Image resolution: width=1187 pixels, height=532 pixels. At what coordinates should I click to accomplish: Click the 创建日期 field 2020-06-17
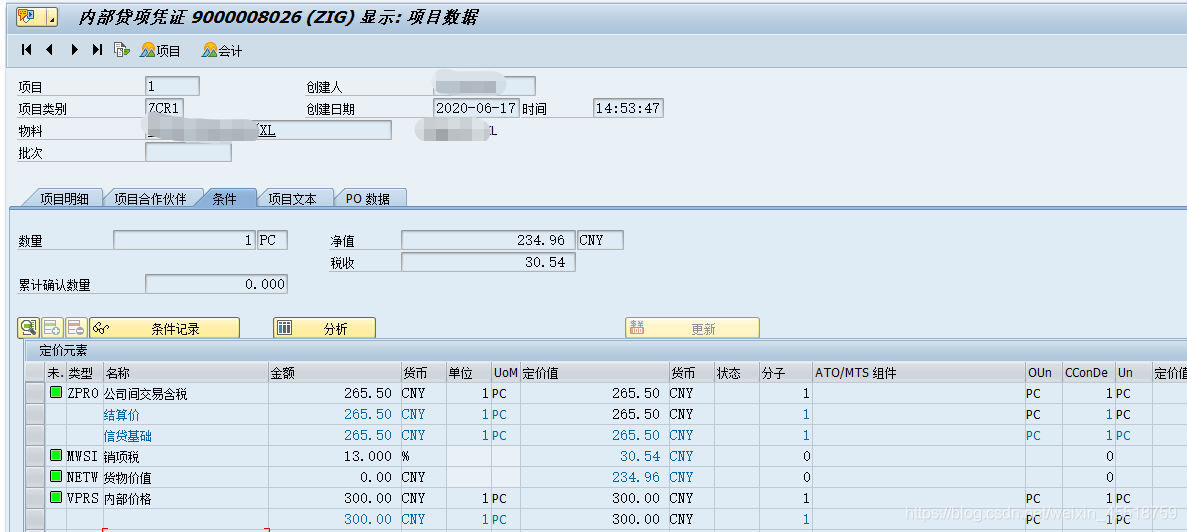pyautogui.click(x=476, y=107)
